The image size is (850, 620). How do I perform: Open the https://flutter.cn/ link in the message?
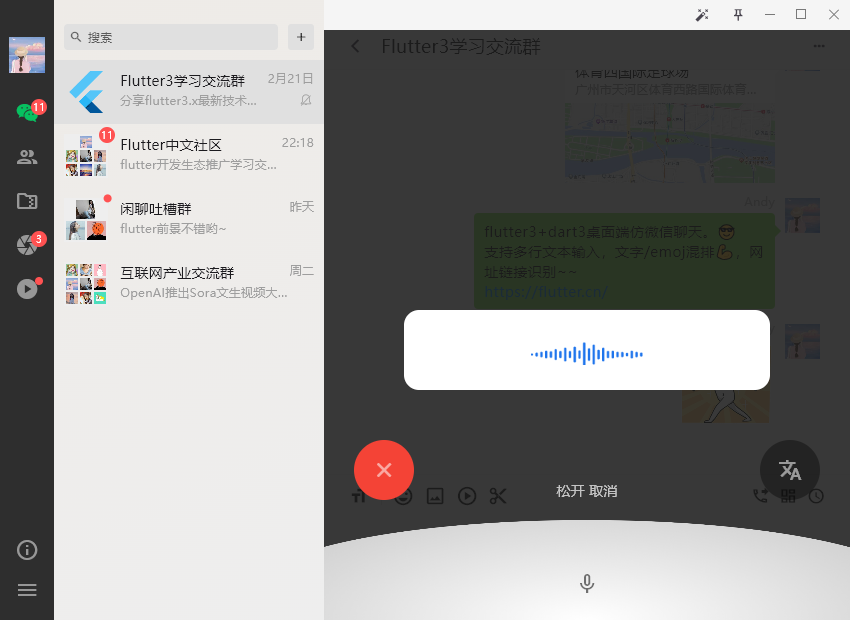(545, 292)
